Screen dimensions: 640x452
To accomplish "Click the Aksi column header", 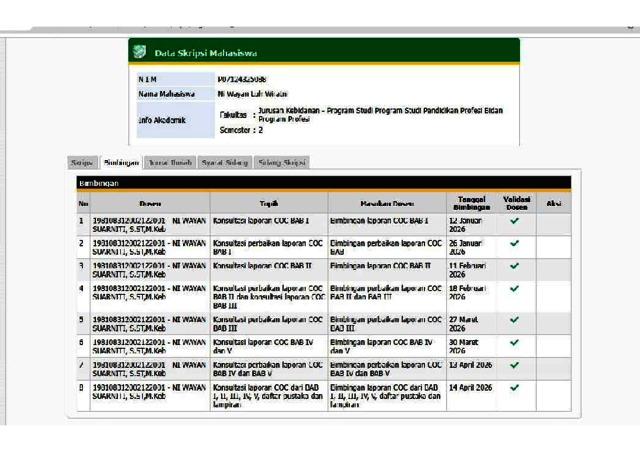I will 554,203.
